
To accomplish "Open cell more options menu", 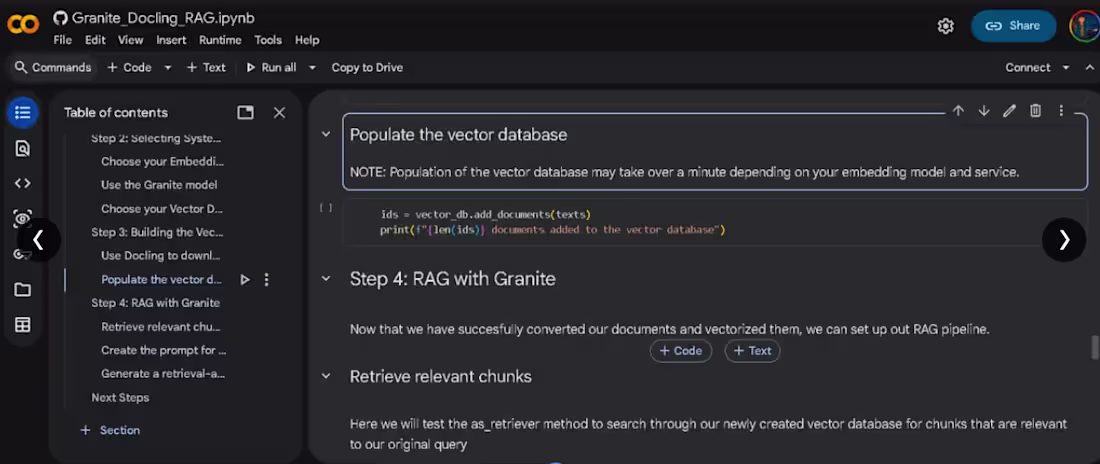I will point(1061,111).
